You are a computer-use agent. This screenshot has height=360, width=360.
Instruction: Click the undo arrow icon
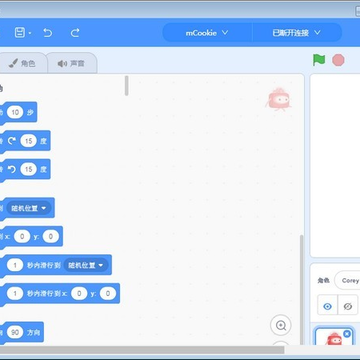[48, 33]
